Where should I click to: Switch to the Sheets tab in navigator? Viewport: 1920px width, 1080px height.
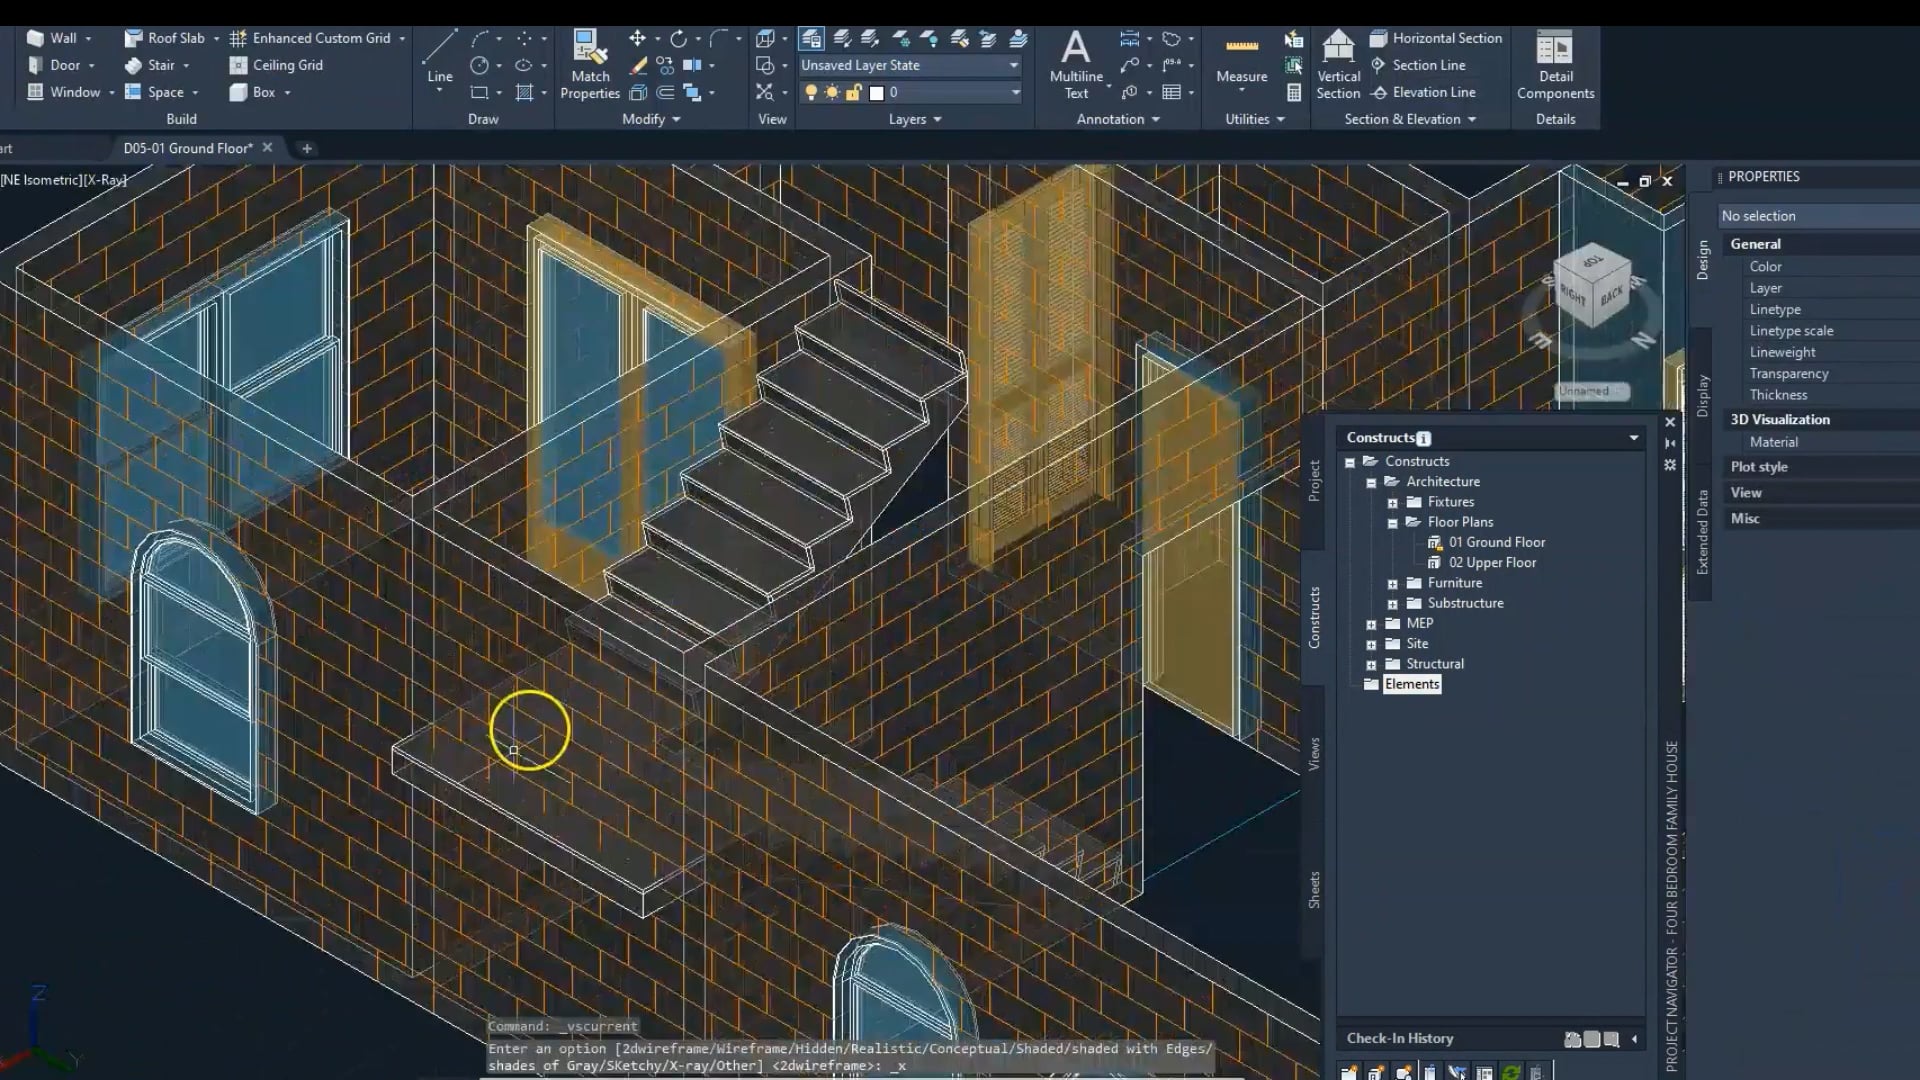pos(1314,890)
